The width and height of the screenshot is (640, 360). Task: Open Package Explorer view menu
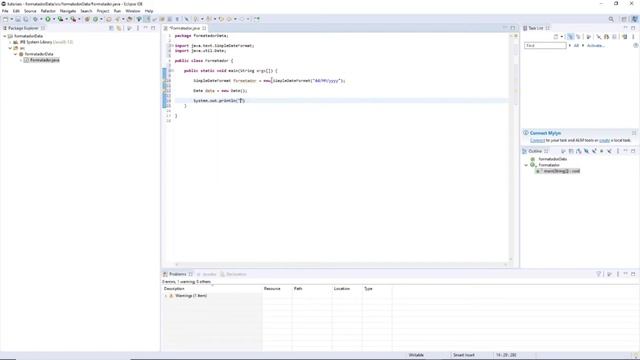(x=138, y=28)
